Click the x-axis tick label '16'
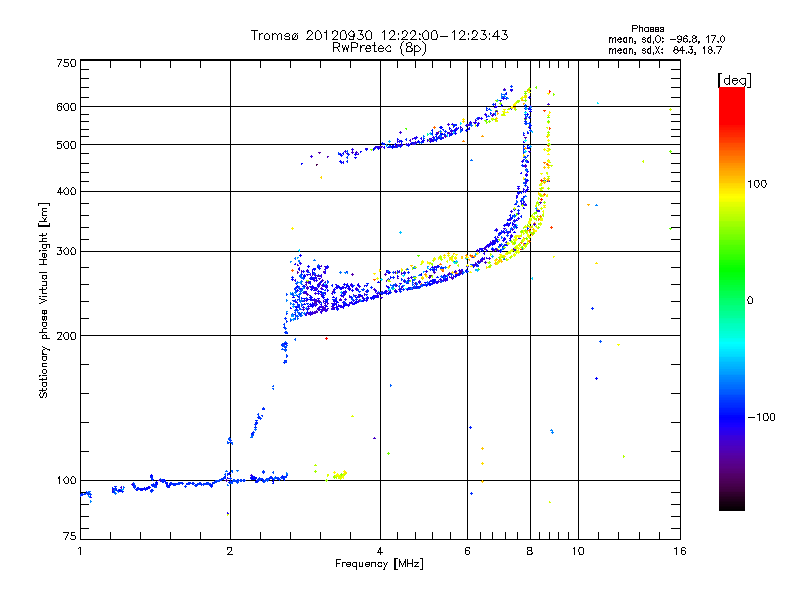 point(680,551)
